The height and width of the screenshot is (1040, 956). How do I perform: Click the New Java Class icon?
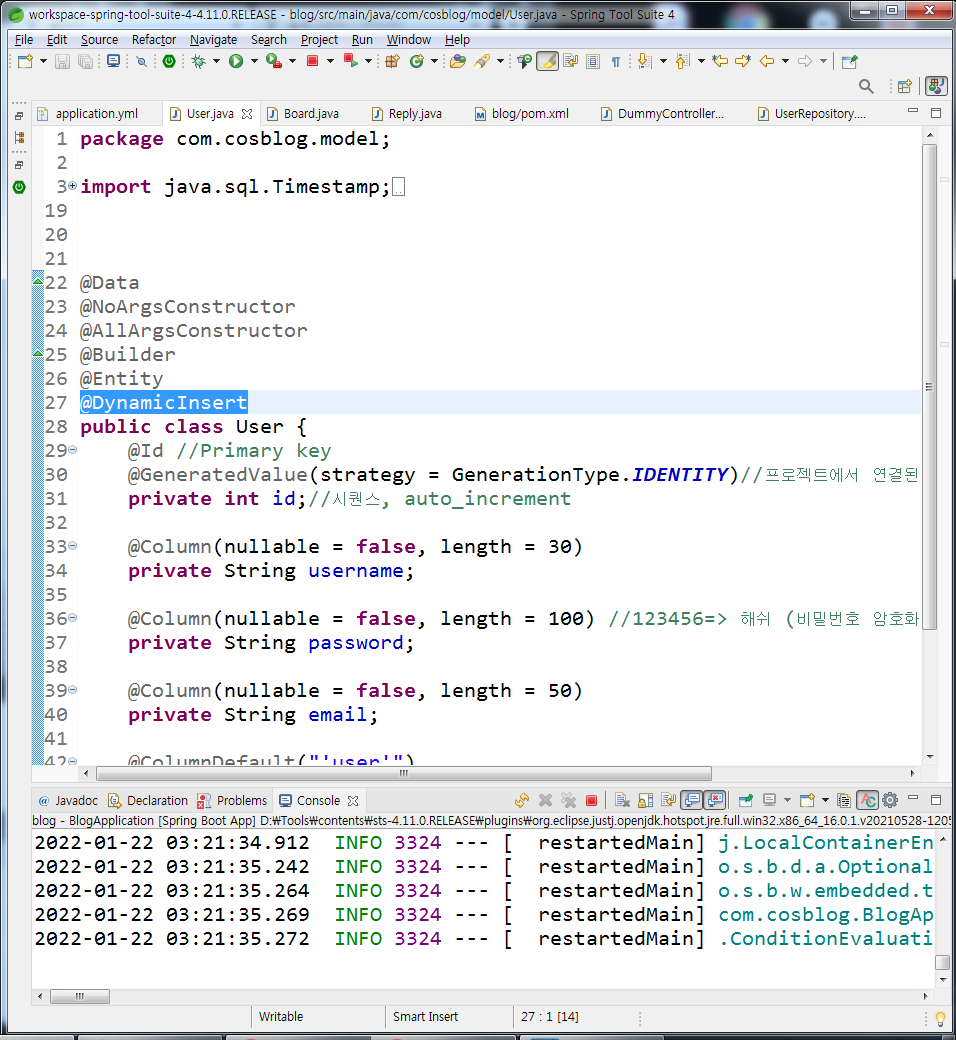click(417, 62)
